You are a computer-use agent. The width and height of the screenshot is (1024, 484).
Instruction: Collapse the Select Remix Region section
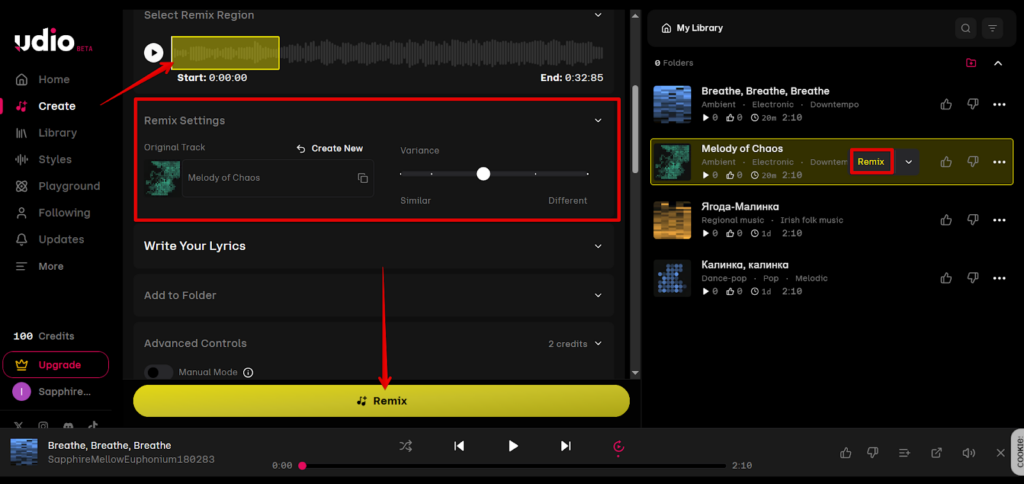tap(598, 14)
